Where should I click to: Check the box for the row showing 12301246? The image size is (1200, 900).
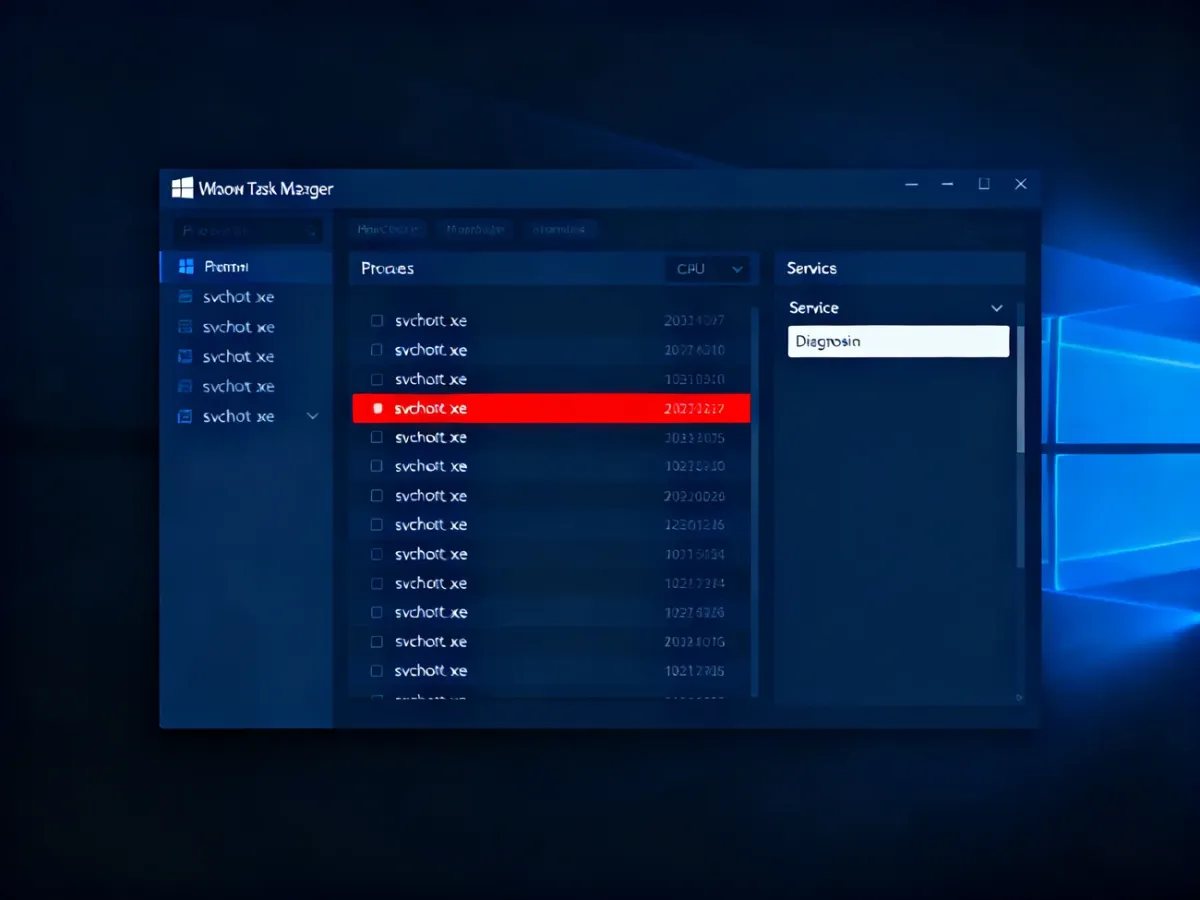click(x=377, y=524)
